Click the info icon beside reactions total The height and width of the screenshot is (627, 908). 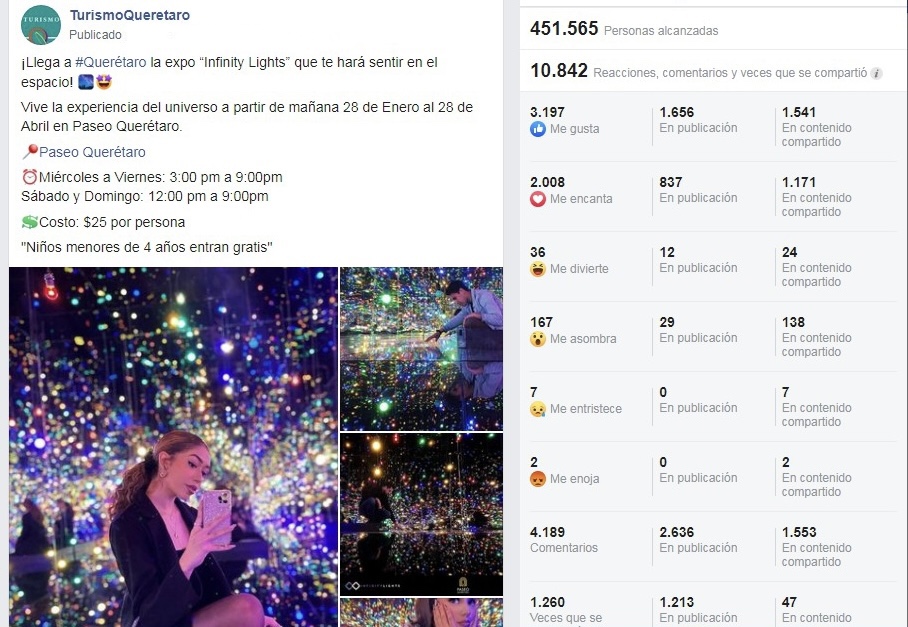(877, 74)
